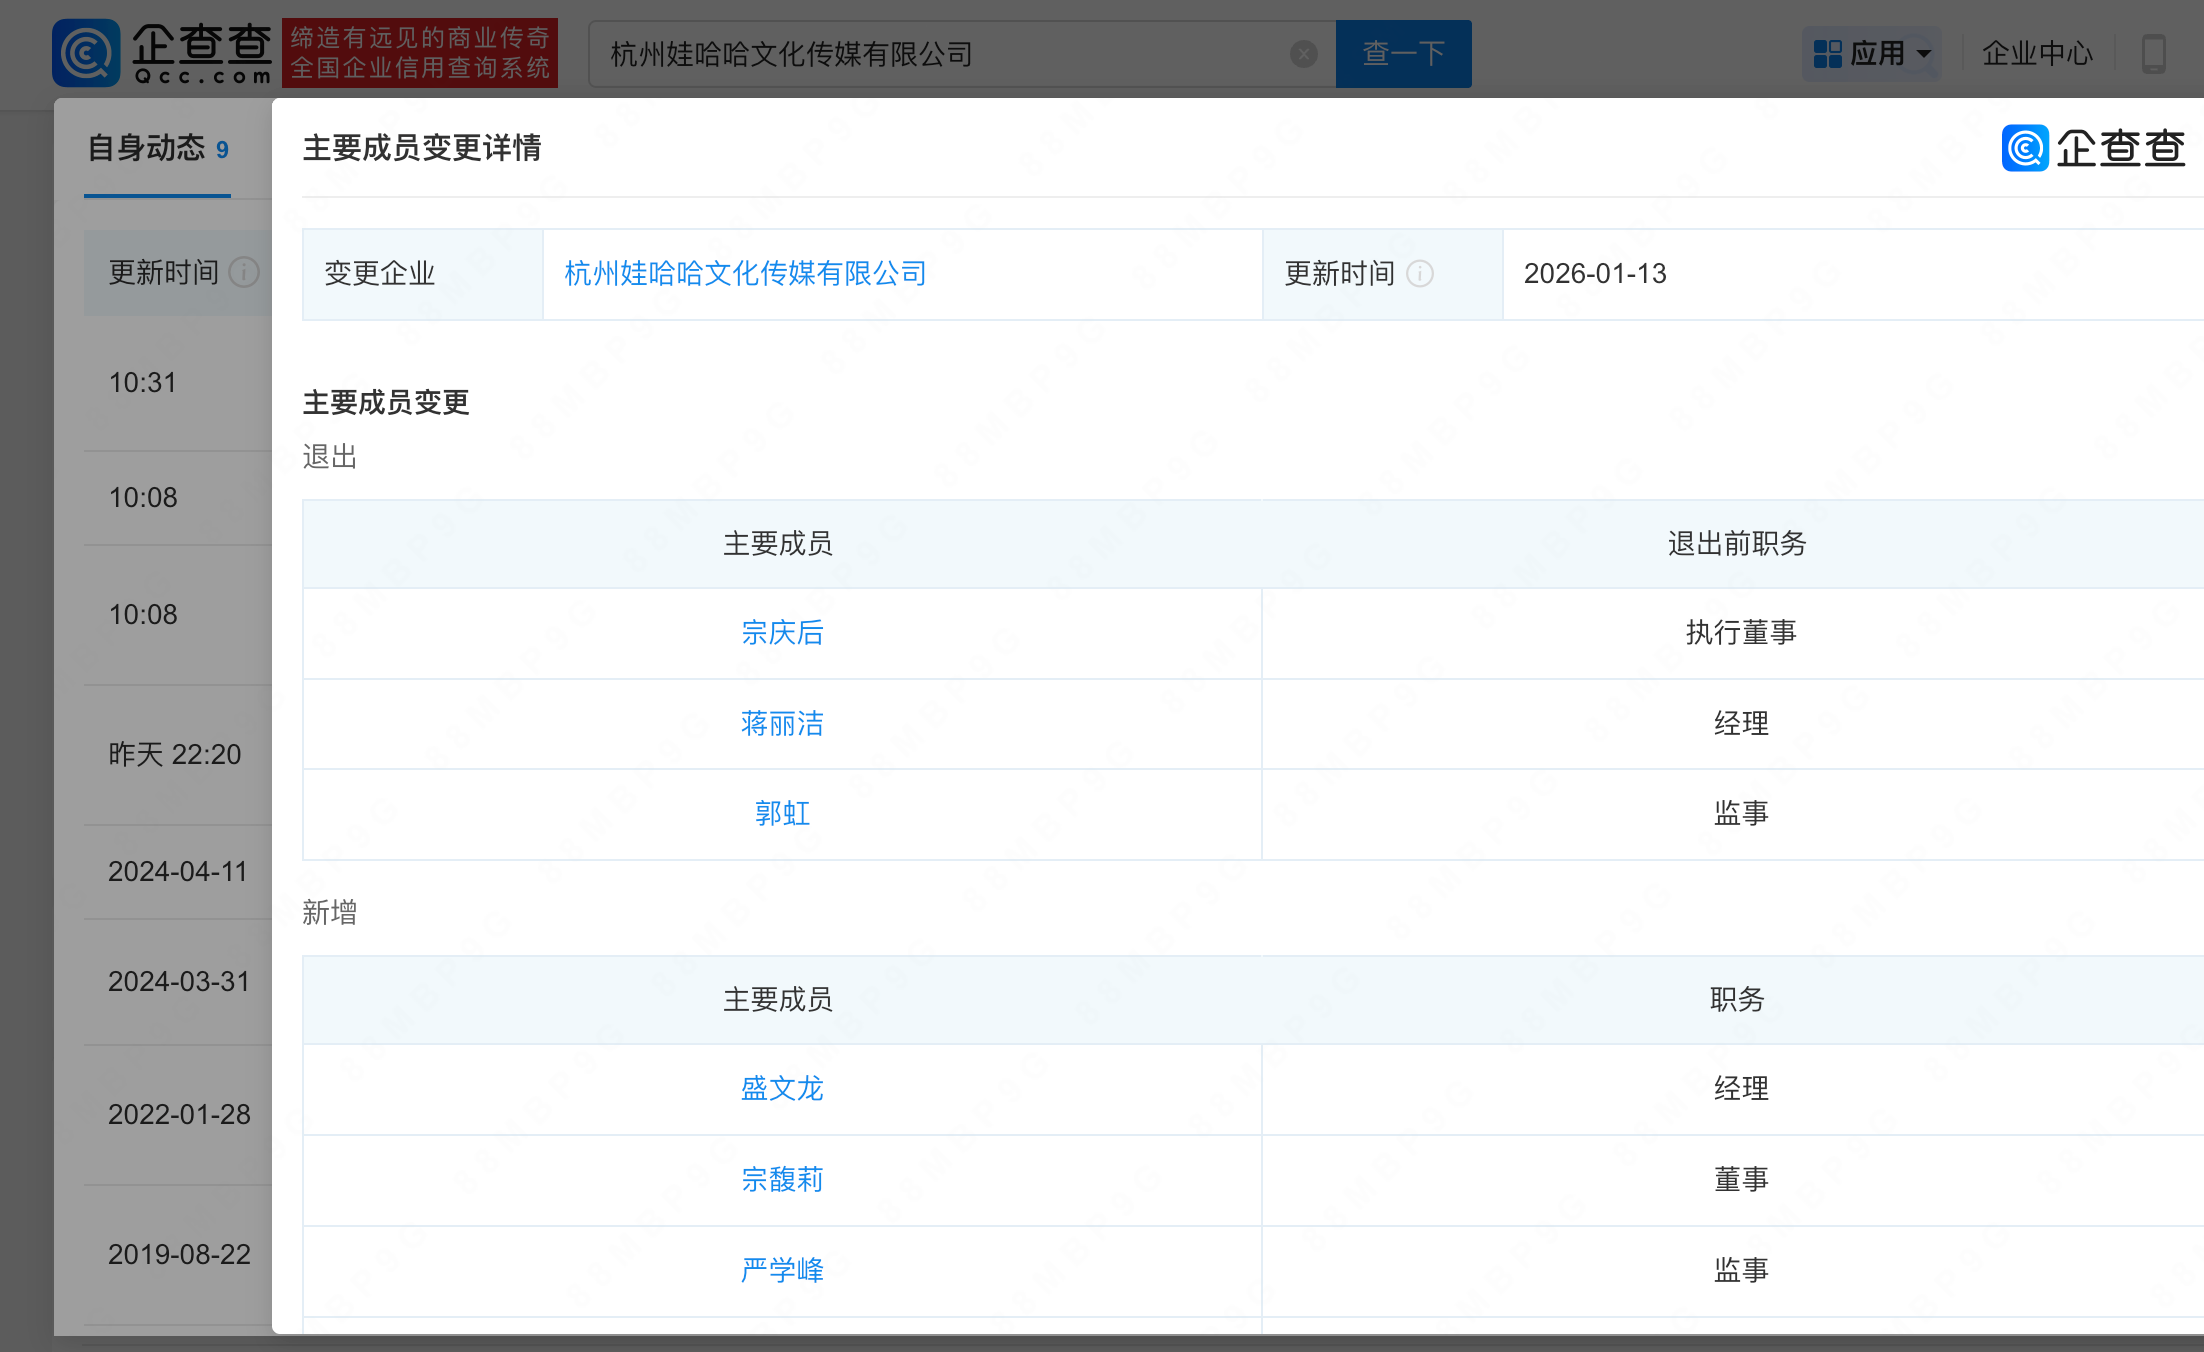The image size is (2204, 1352).
Task: Open 宗馥莉 profile link
Action: 782,1180
